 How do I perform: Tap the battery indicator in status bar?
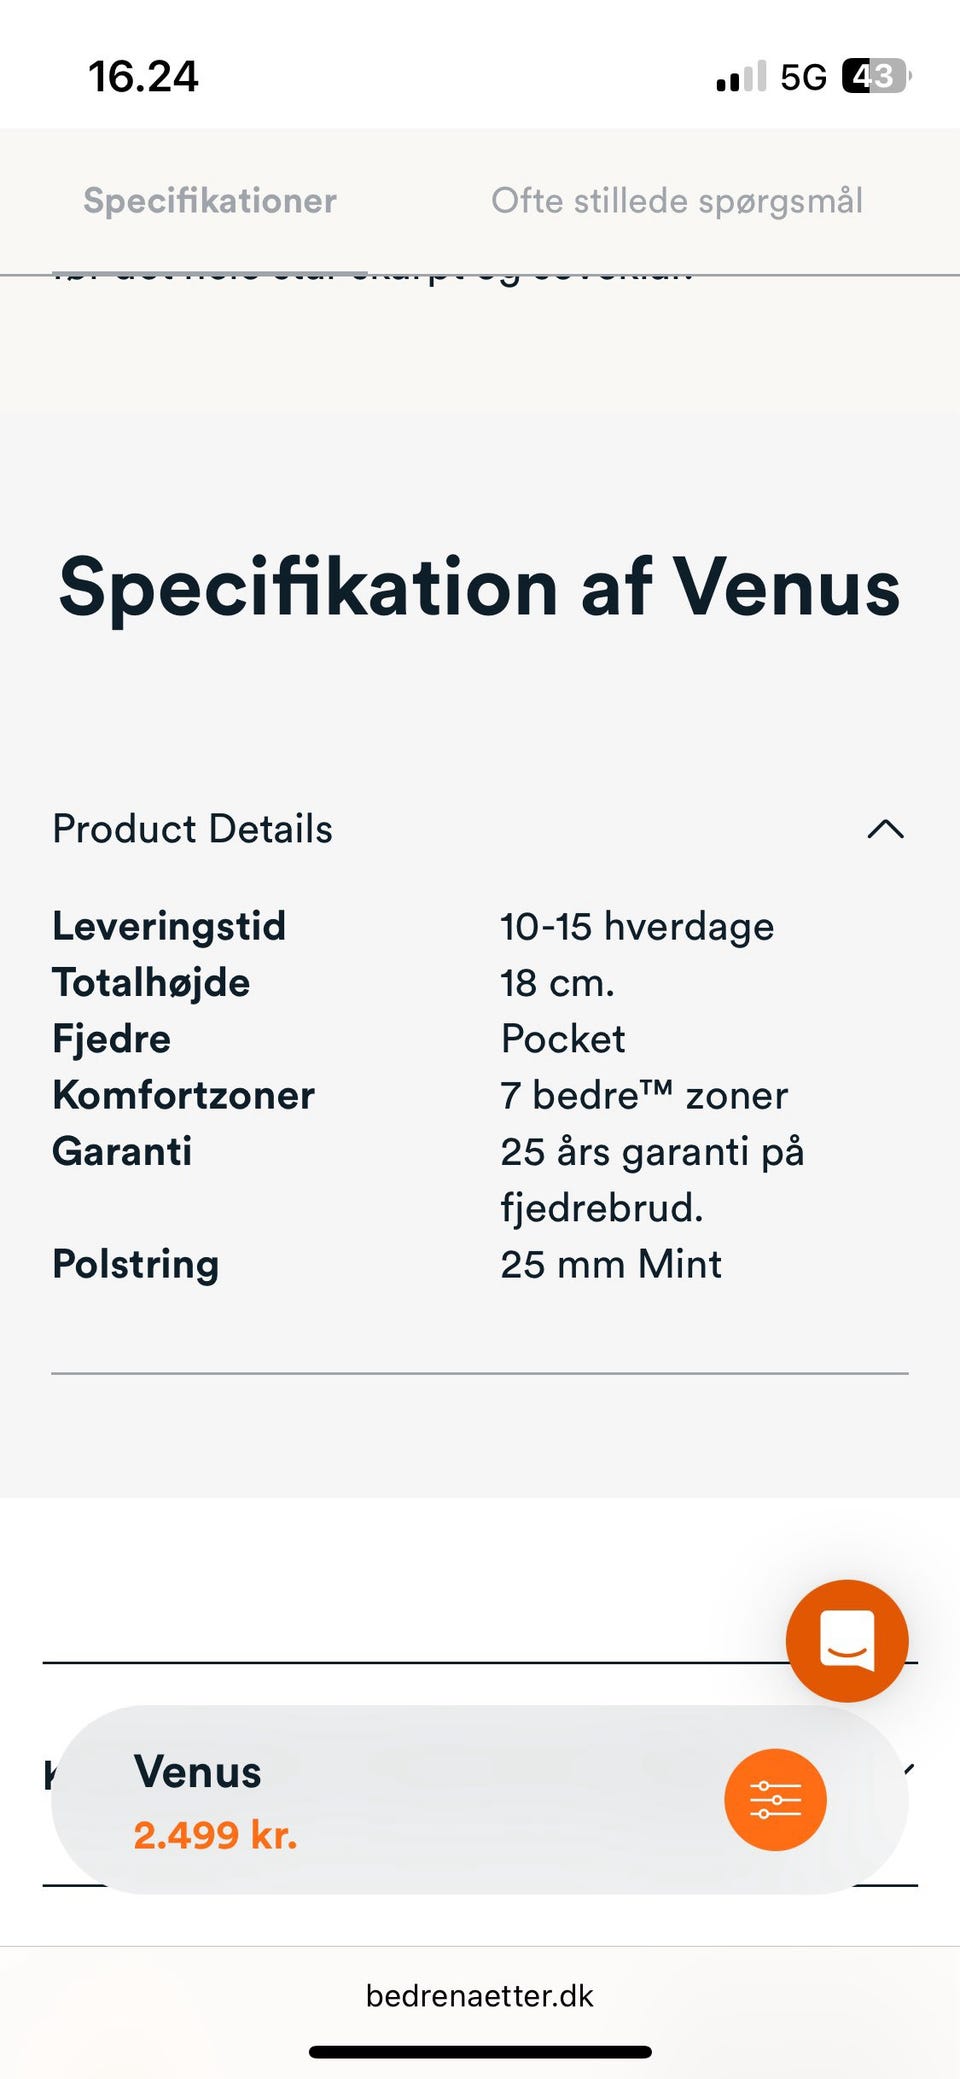pyautogui.click(x=875, y=76)
